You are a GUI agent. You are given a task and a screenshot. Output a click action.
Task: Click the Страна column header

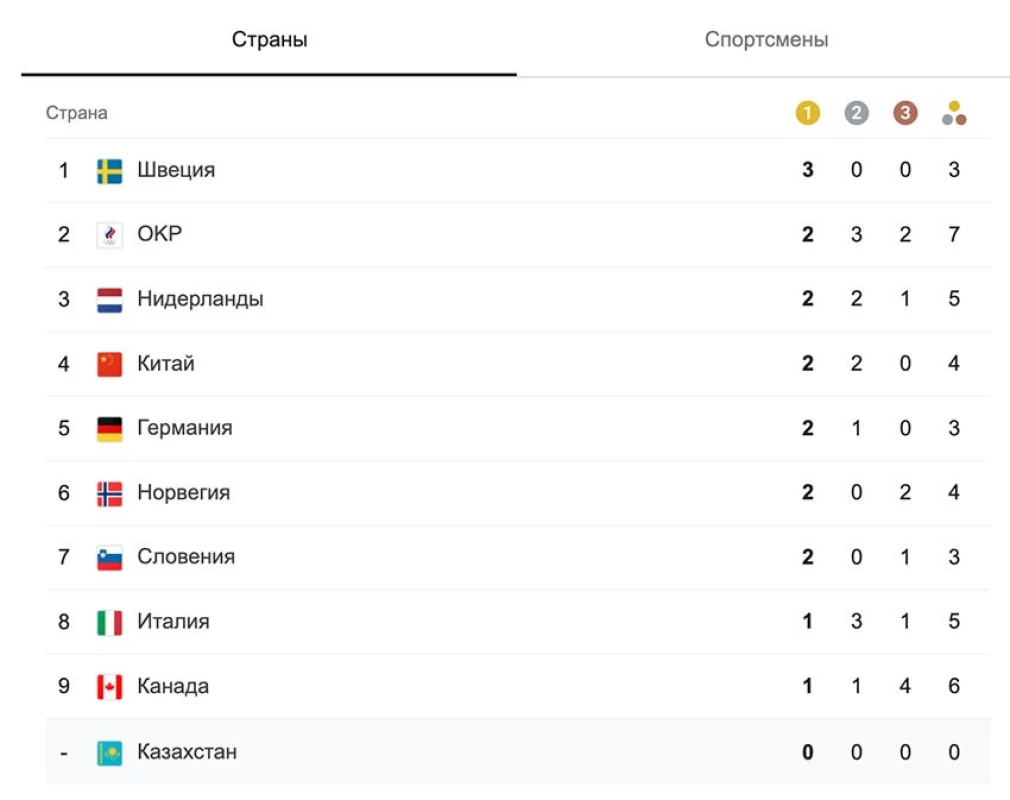[76, 113]
